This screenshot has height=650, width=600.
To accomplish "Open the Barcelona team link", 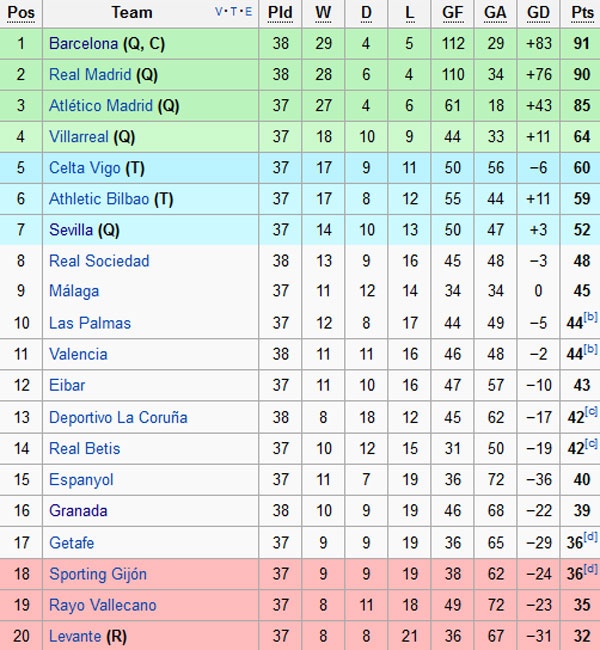I will point(84,44).
